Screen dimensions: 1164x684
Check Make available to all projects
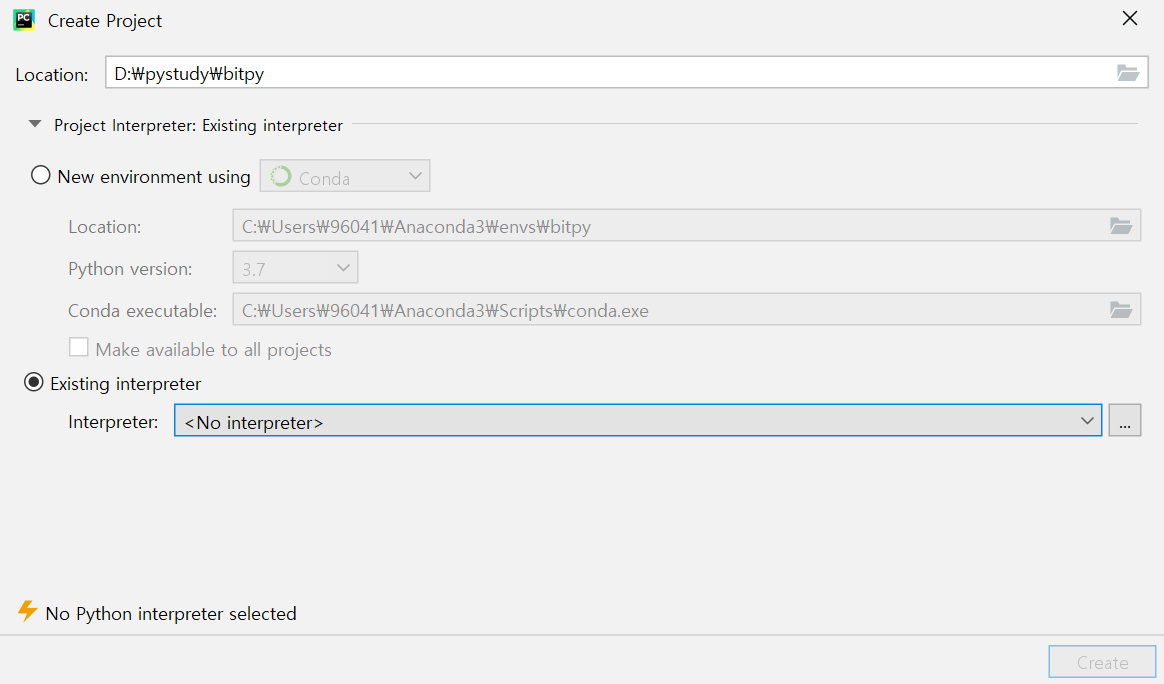pyautogui.click(x=79, y=348)
